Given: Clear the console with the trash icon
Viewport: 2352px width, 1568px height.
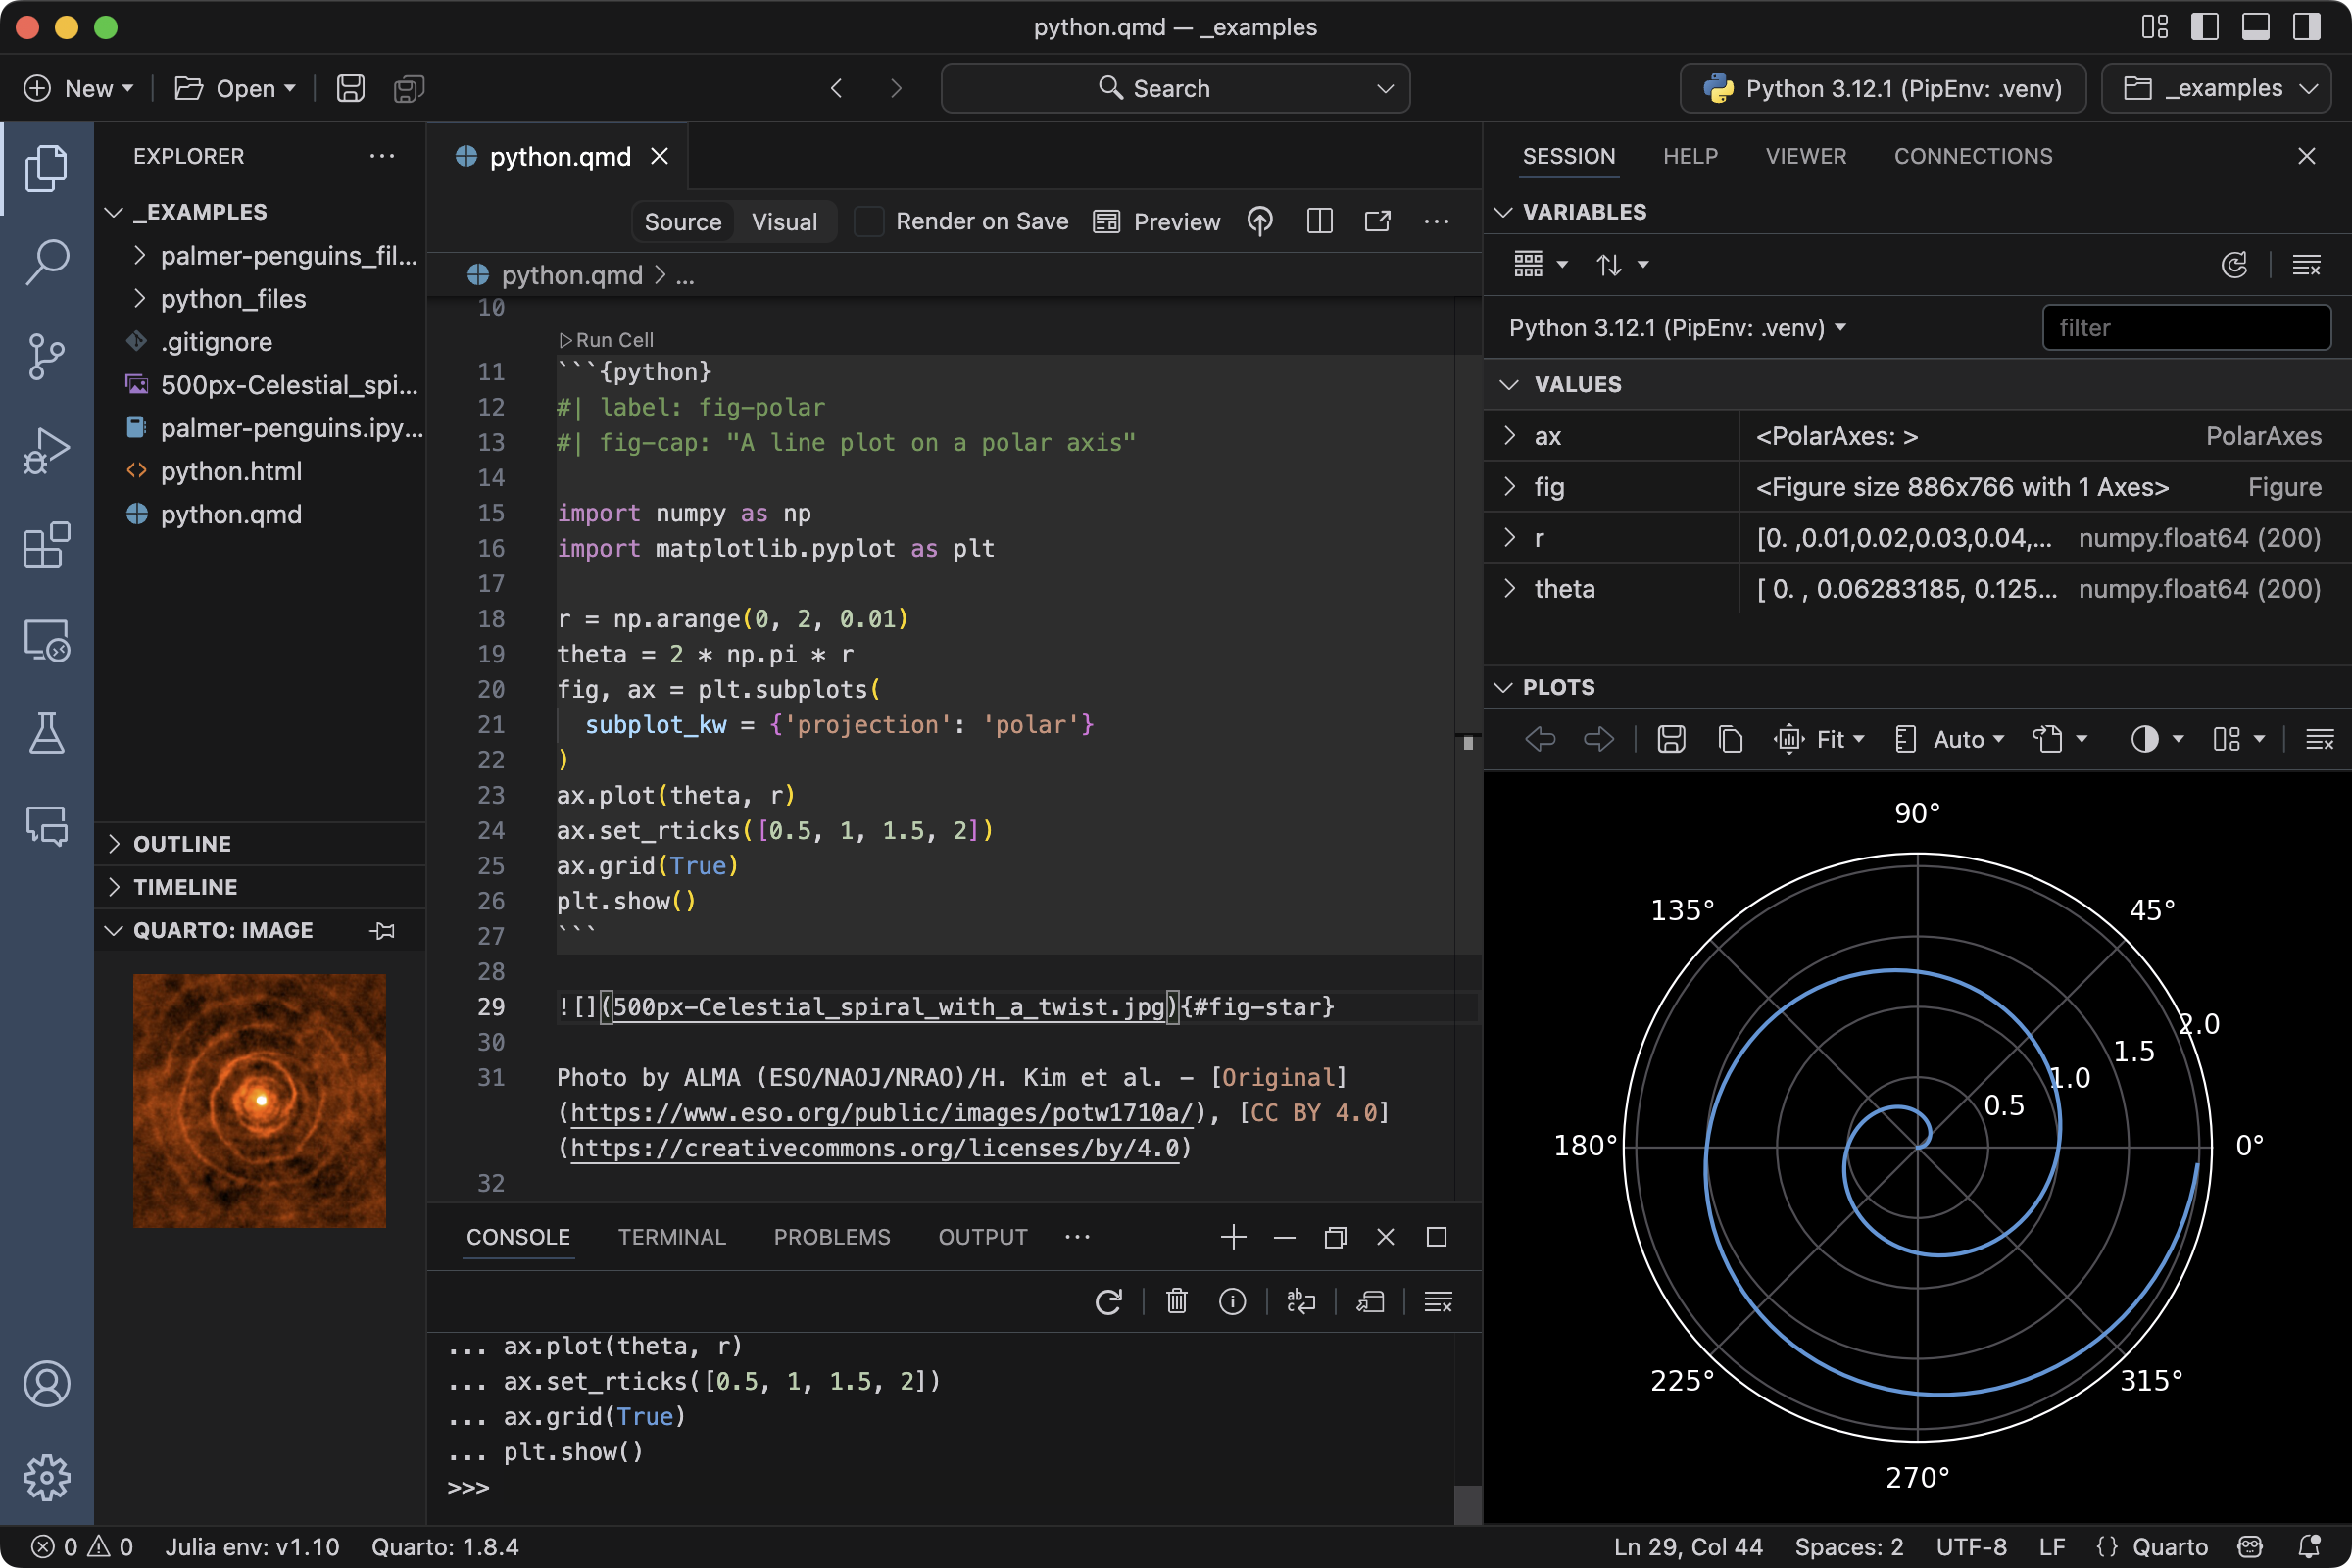Looking at the screenshot, I should [x=1175, y=1301].
